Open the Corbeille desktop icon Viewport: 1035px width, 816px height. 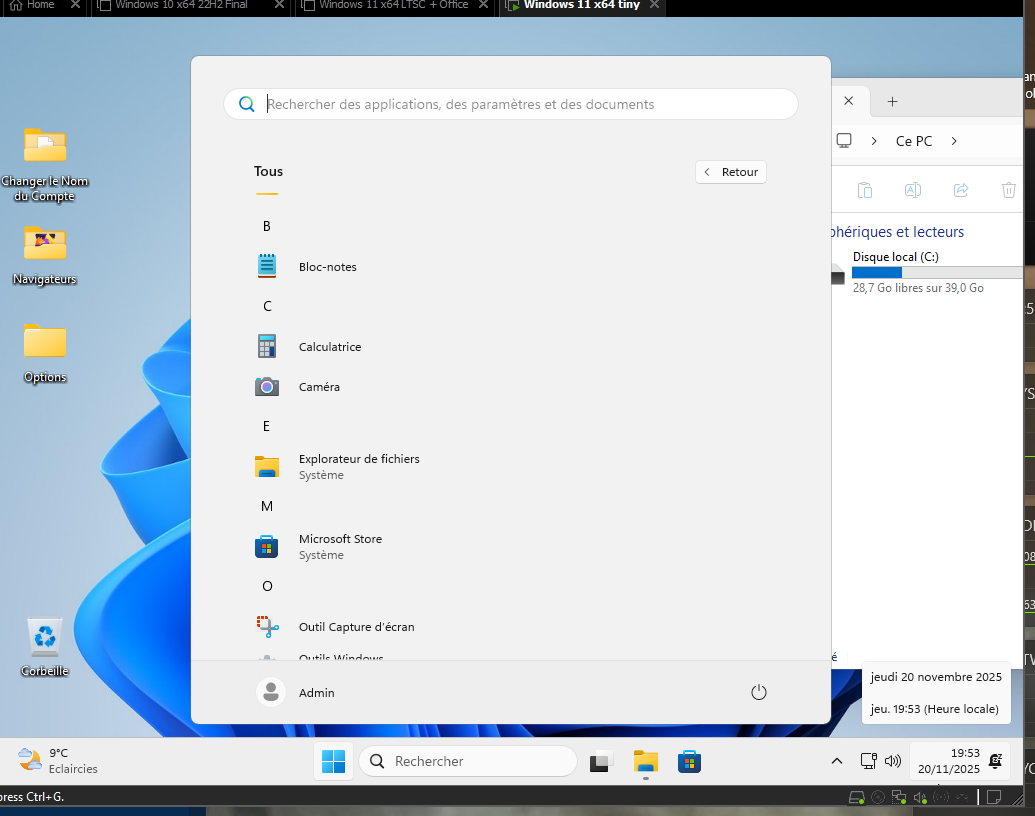click(45, 647)
